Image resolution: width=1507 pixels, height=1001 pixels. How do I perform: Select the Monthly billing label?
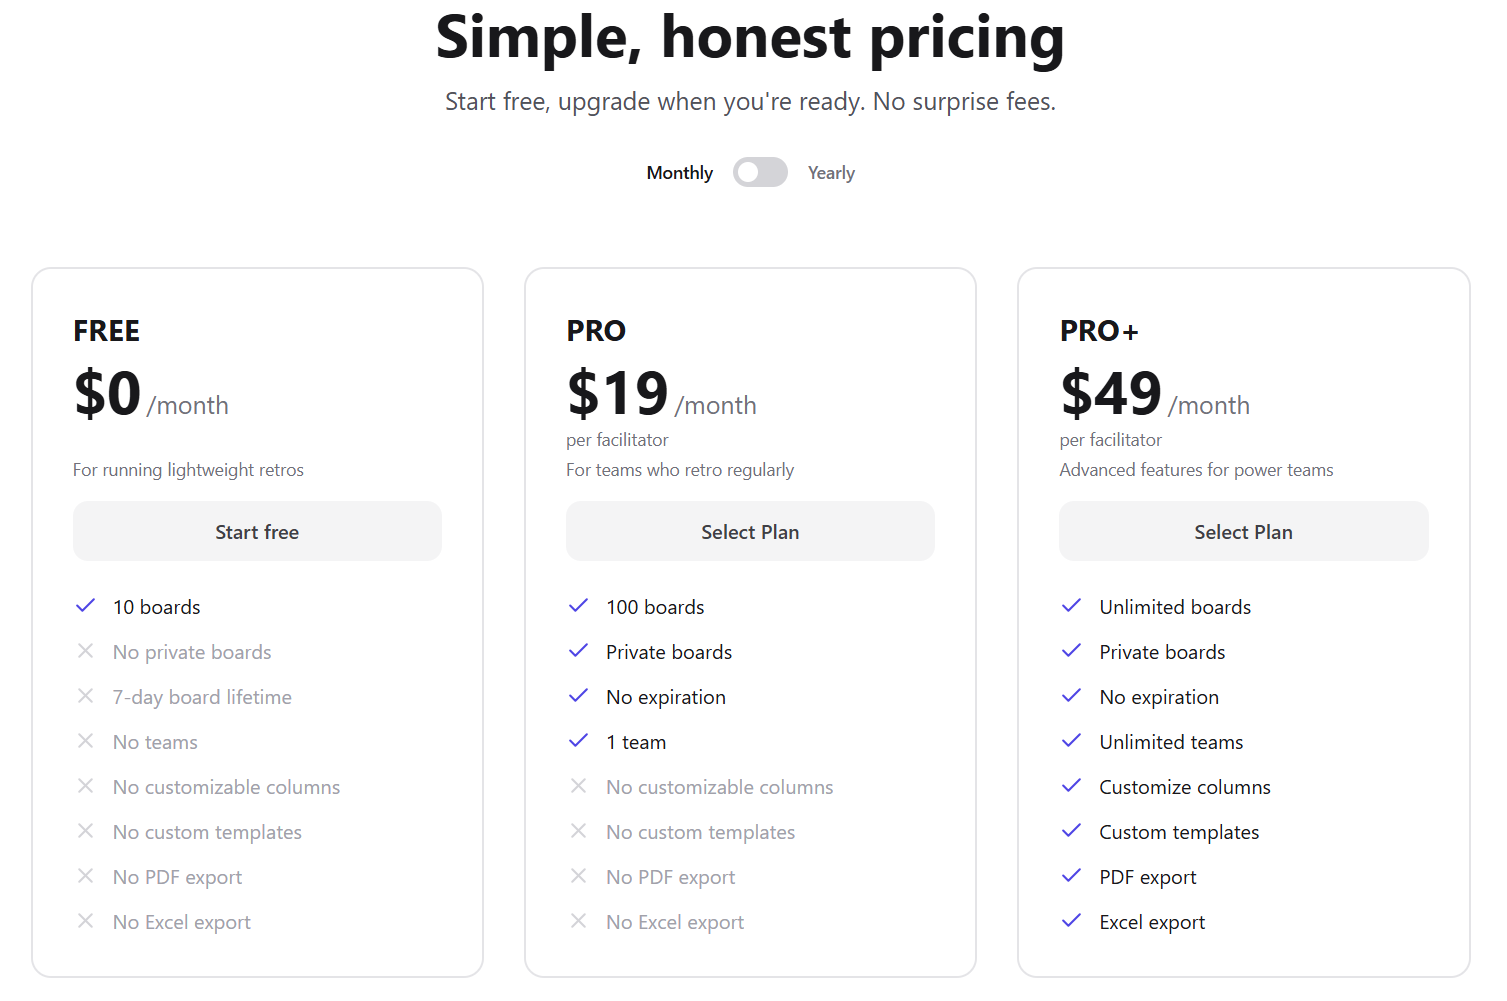pos(679,173)
